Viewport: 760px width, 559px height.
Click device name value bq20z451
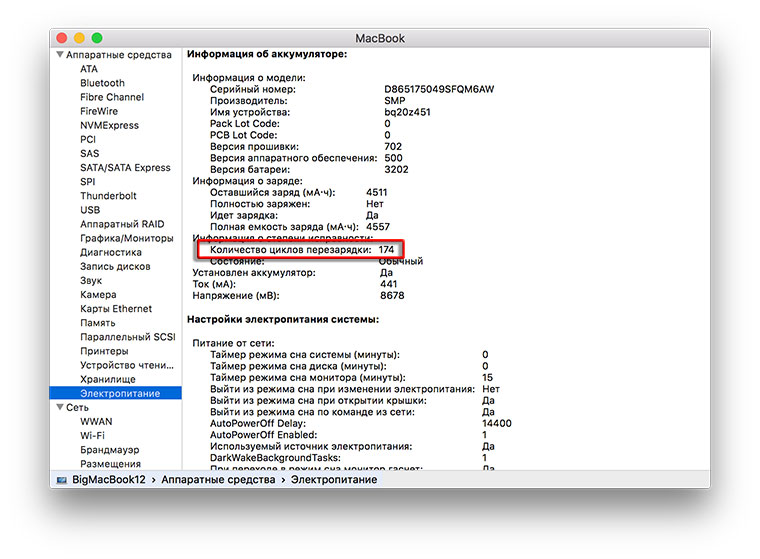407,112
